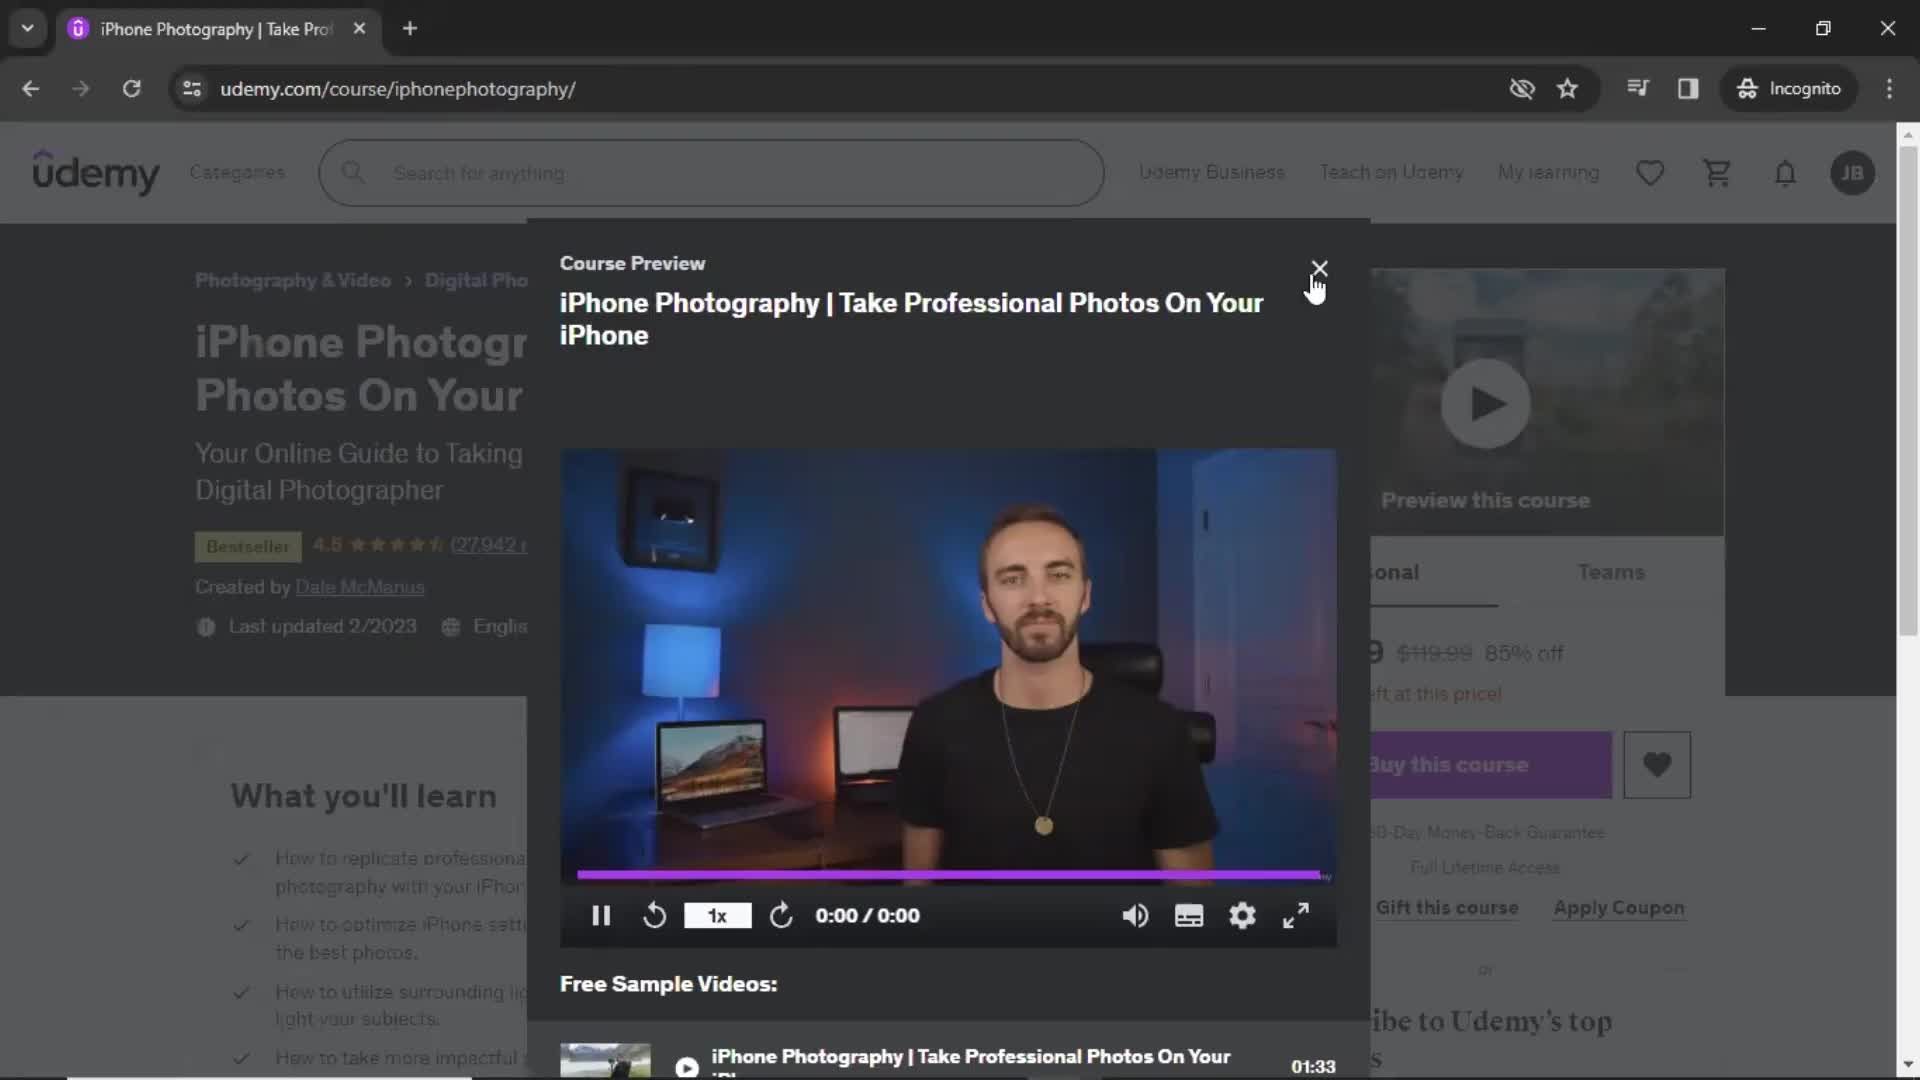Viewport: 1920px width, 1080px height.
Task: Bookmark this tab with star icon
Action: tap(1567, 89)
